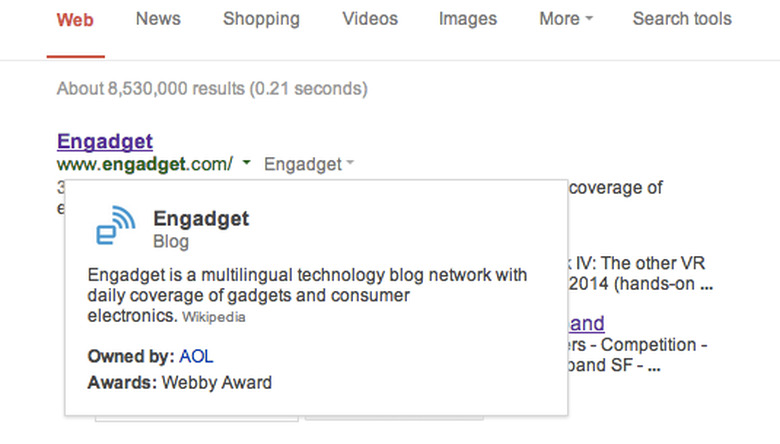Image resolution: width=780 pixels, height=444 pixels.
Task: Select the active Web tab
Action: (76, 20)
